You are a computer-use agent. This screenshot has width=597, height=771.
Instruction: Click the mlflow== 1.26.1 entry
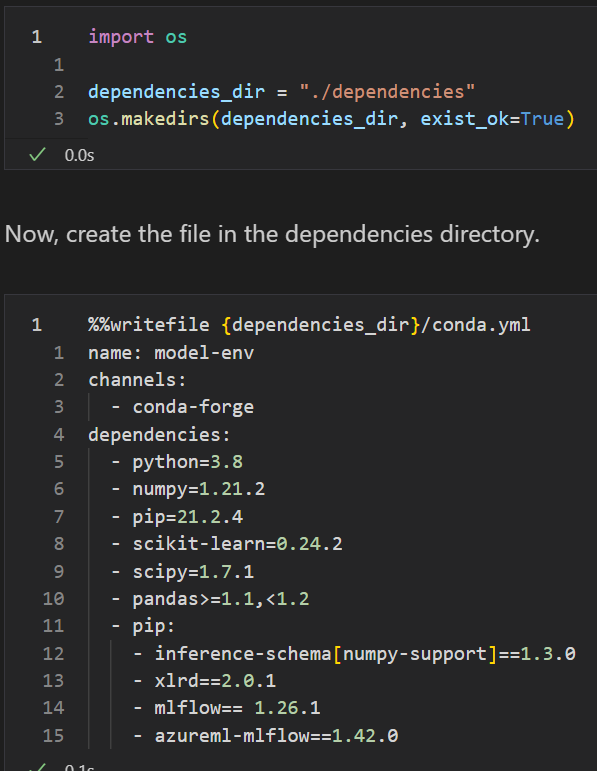pos(238,708)
